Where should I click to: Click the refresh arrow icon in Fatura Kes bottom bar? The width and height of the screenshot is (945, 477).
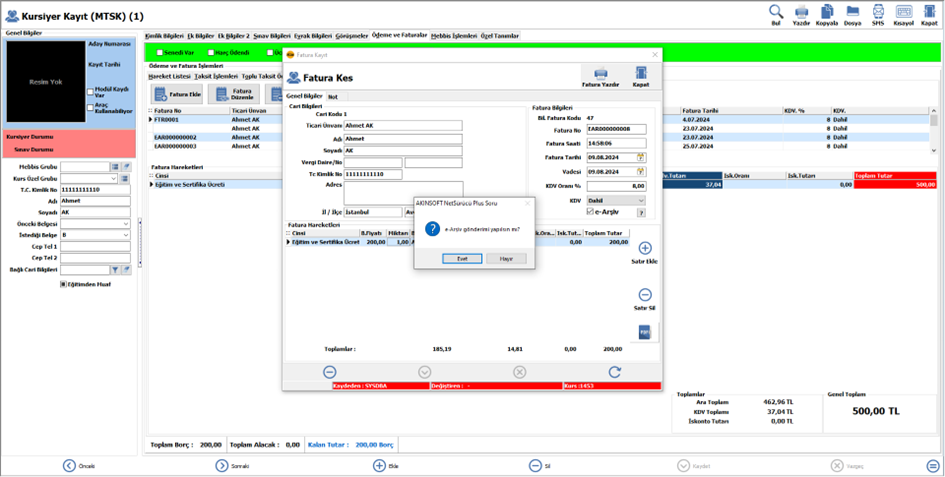[615, 372]
